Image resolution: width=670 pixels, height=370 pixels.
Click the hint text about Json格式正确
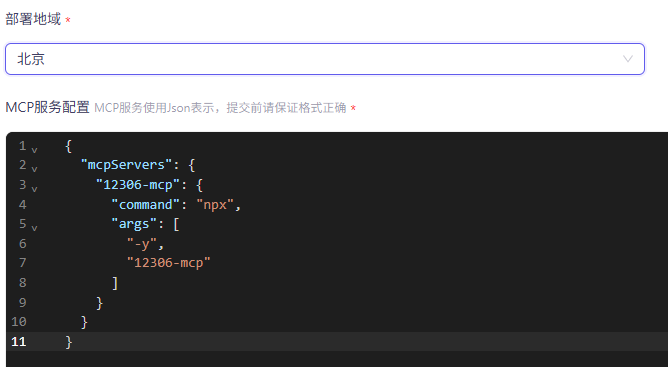click(220, 108)
